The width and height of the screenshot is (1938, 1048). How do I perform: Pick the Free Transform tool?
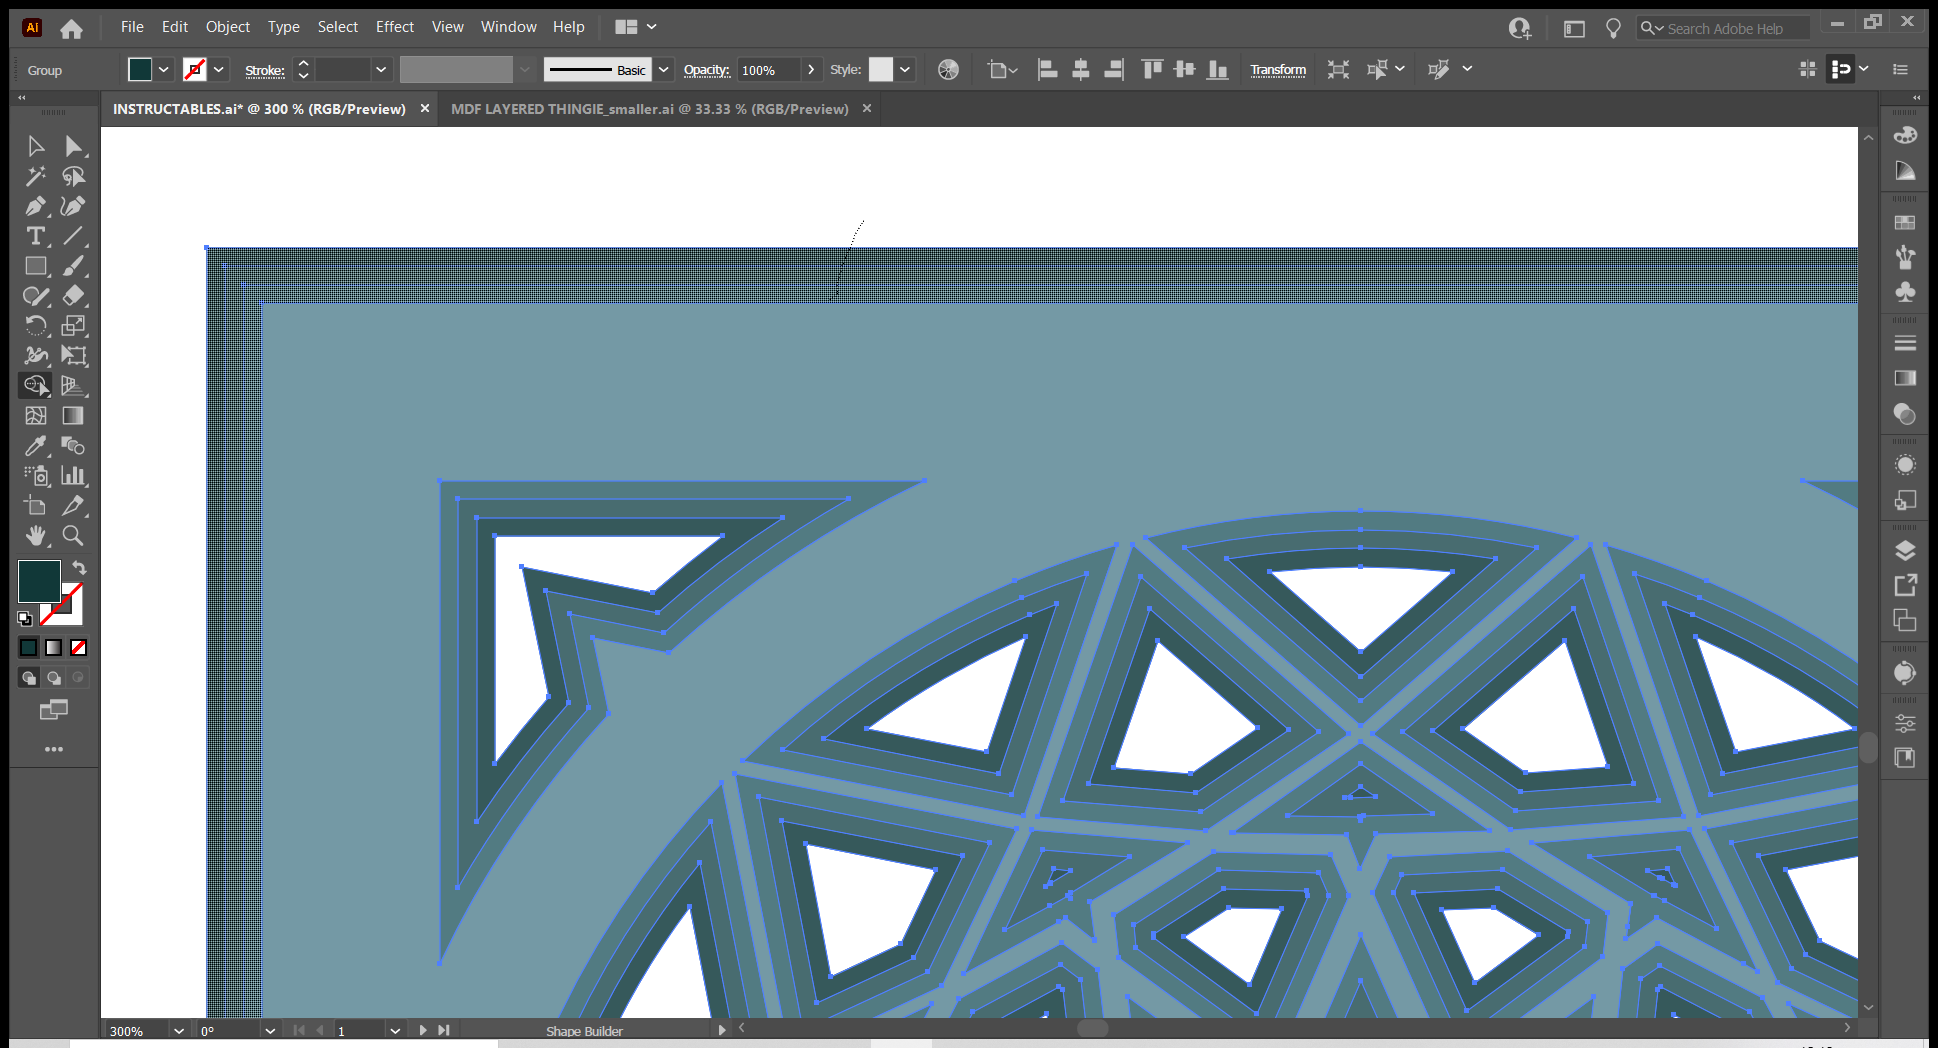(73, 356)
